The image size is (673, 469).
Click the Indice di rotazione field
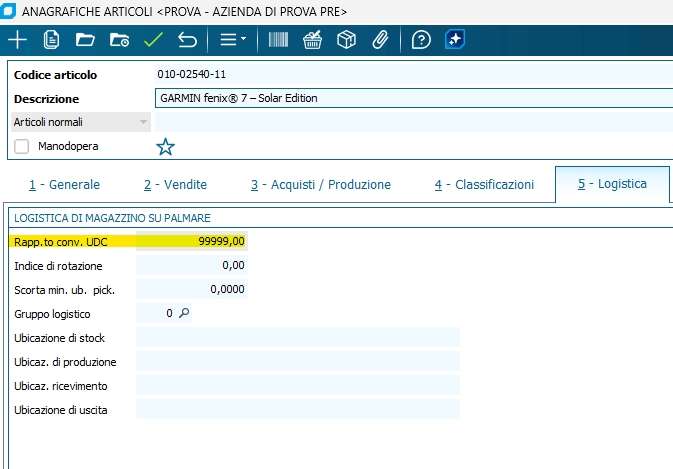coord(192,265)
